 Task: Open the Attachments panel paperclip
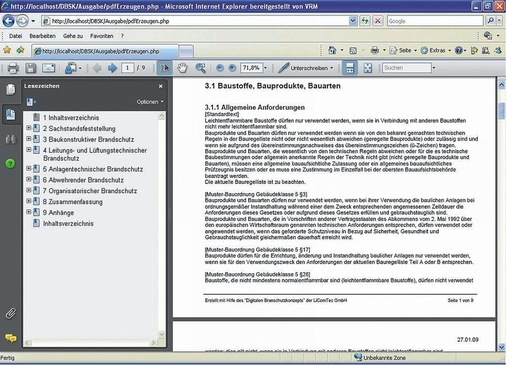click(x=11, y=313)
